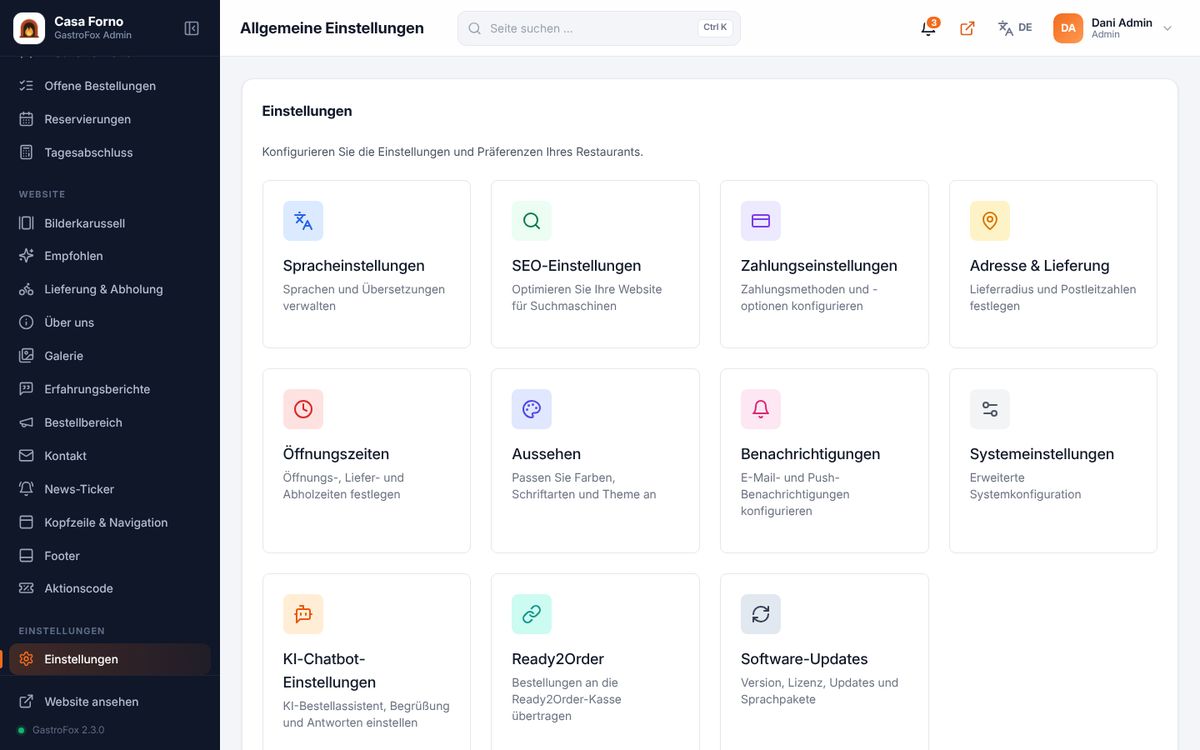Click the Zahlungseinstellungen card icon
Image resolution: width=1200 pixels, height=750 pixels.
pos(761,221)
